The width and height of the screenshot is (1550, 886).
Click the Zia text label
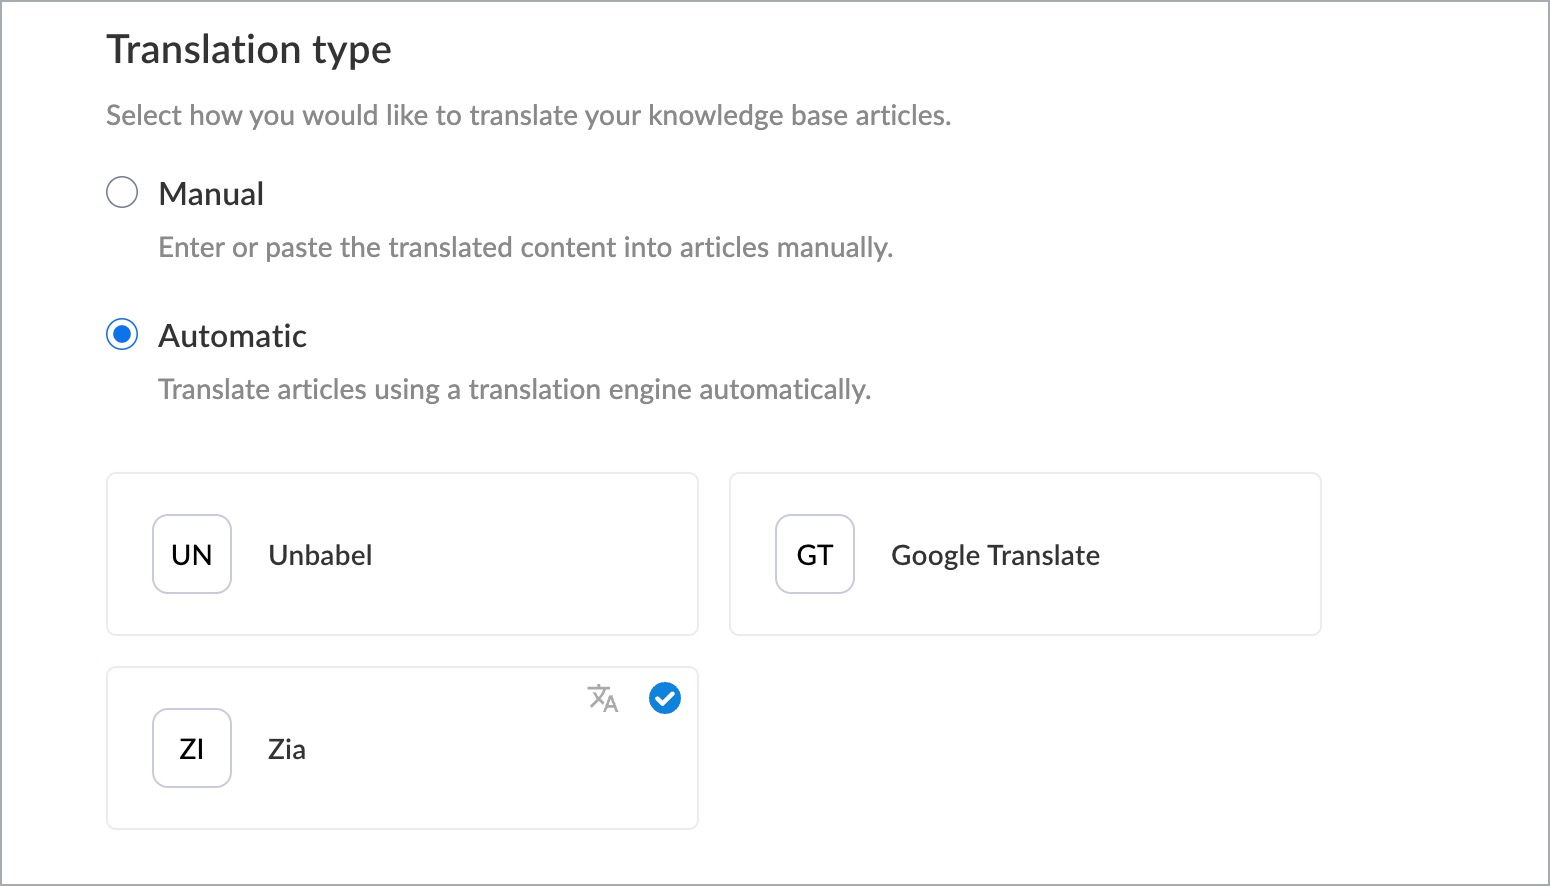(x=287, y=749)
